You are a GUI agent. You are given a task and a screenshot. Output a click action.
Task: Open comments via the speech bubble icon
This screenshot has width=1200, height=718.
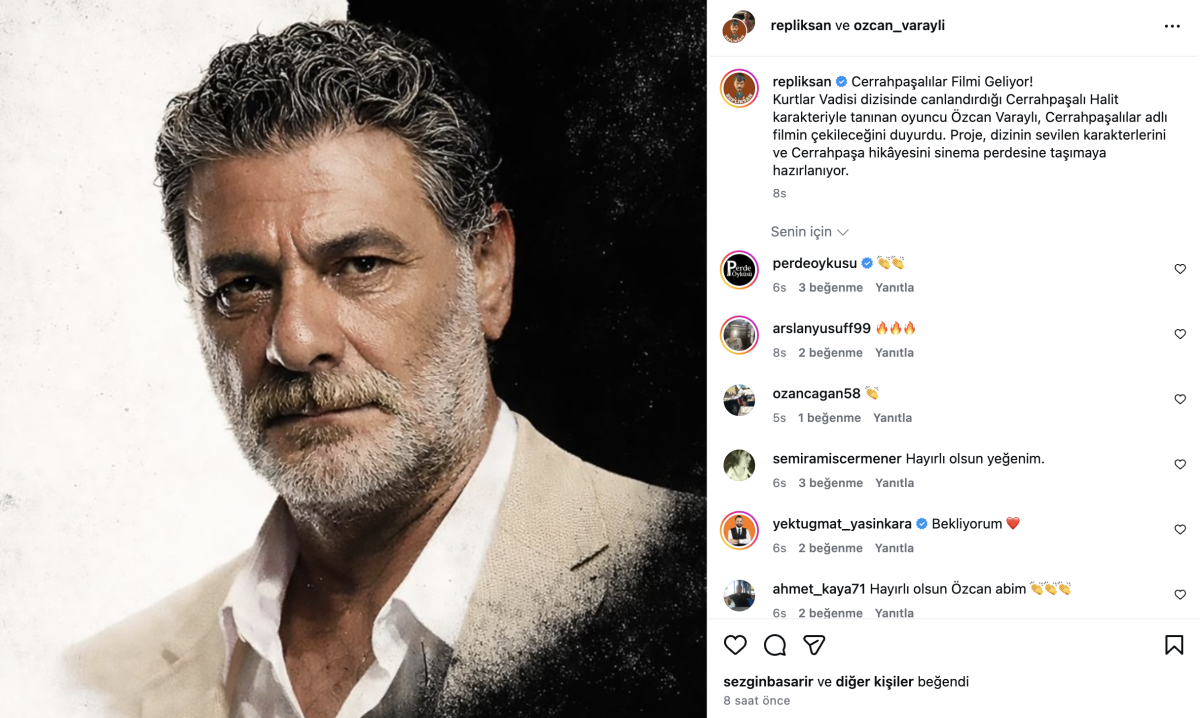[774, 645]
